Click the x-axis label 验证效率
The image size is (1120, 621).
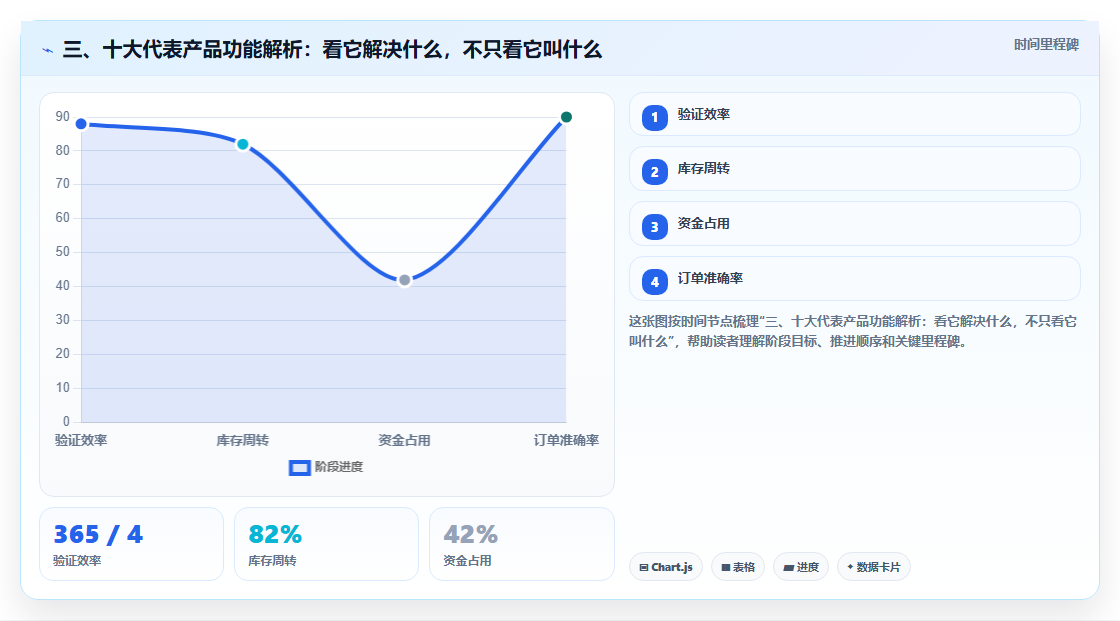81,440
